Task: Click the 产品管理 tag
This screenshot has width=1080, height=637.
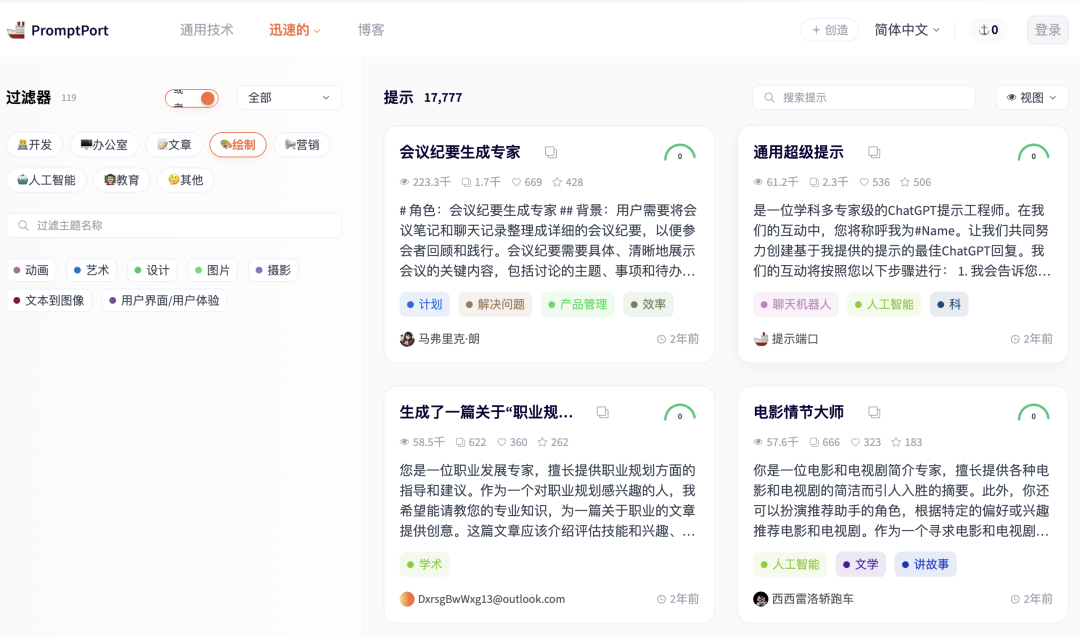Action: click(x=578, y=304)
